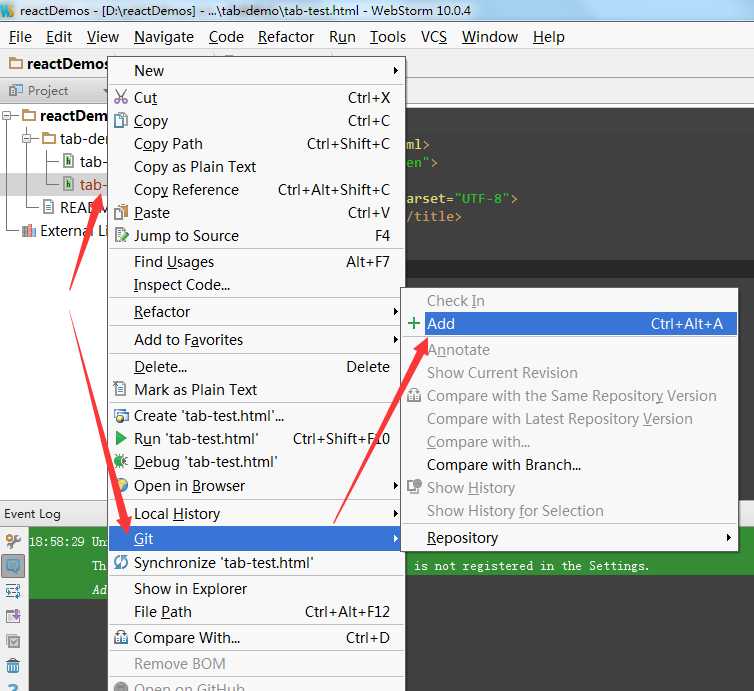Select Copy as Plain Text entry
This screenshot has width=754, height=691.
(x=256, y=167)
